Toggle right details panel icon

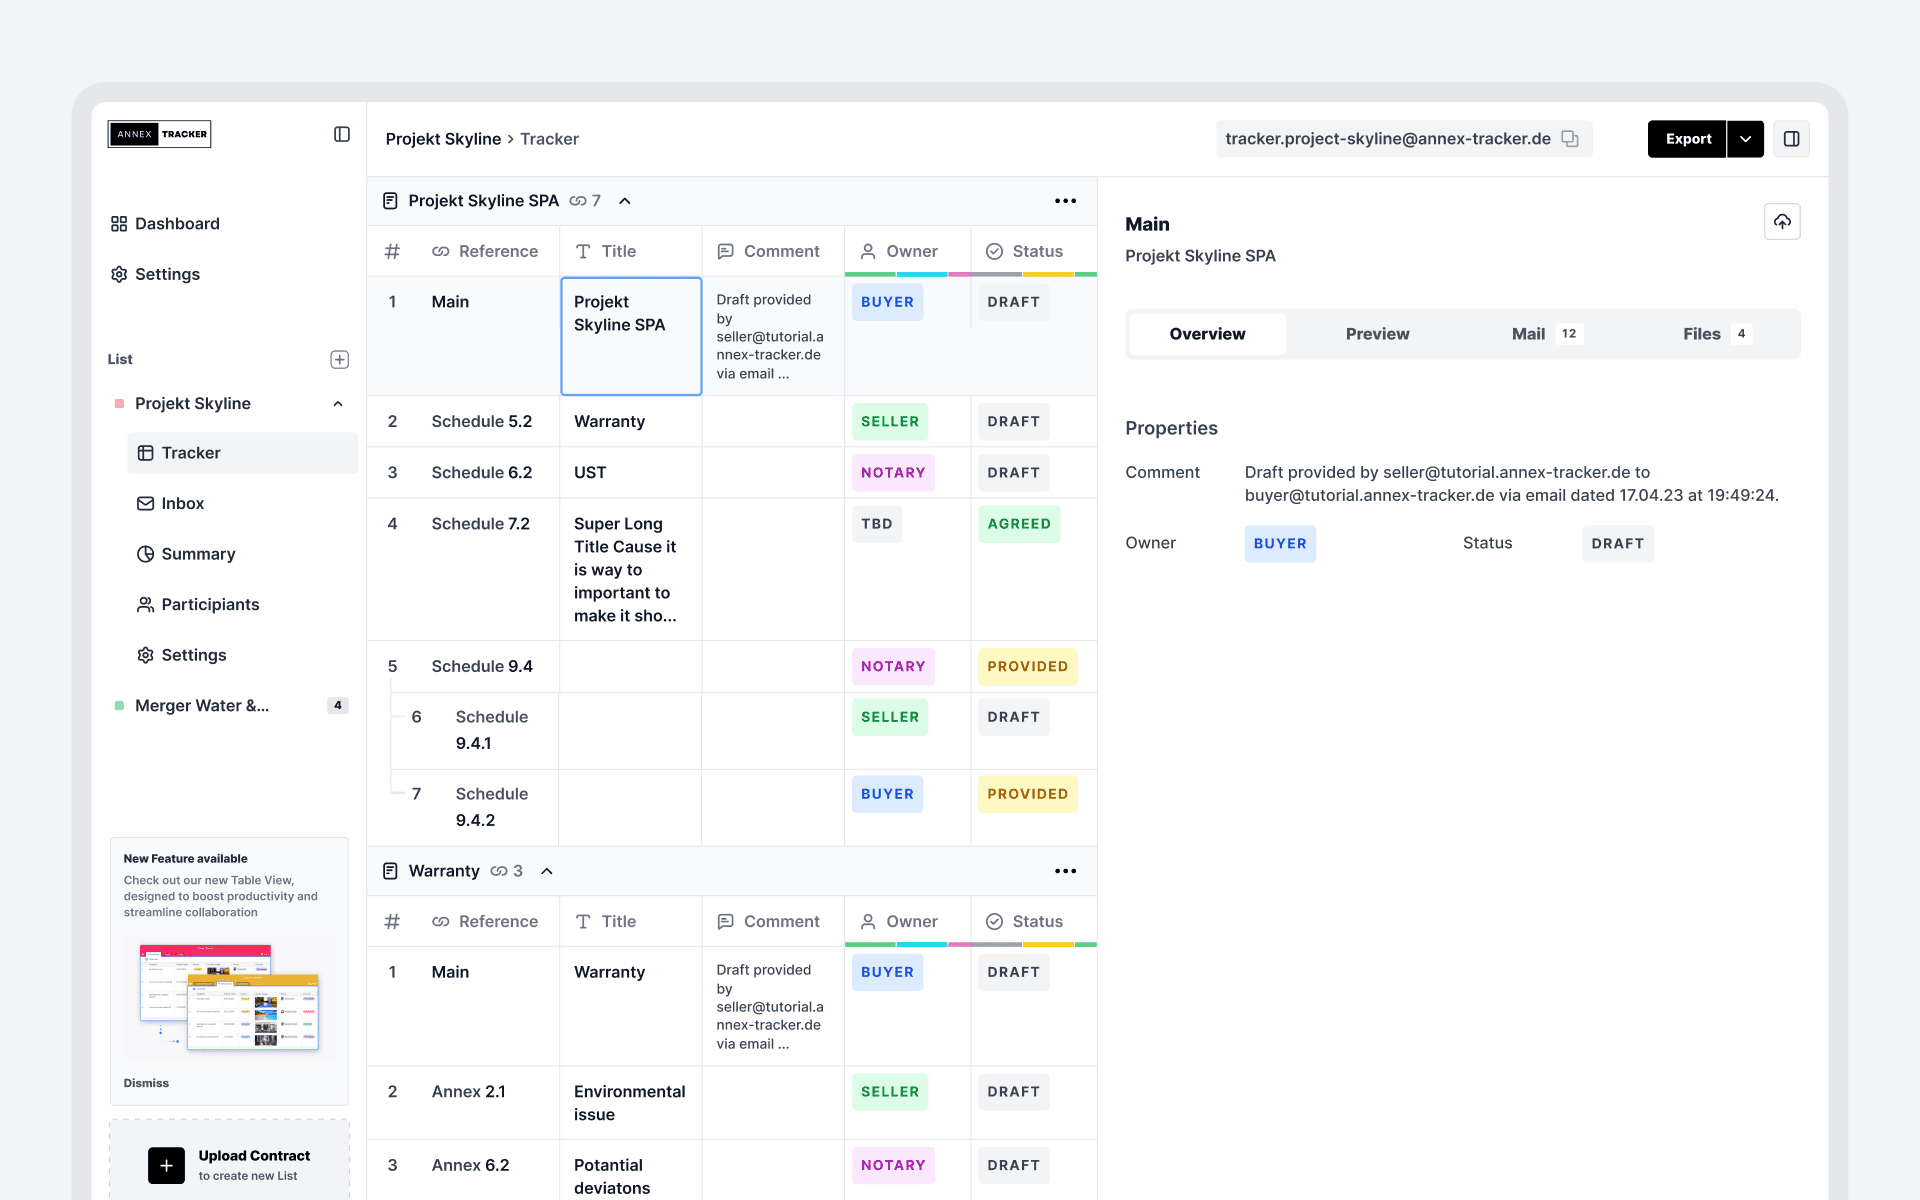[1791, 139]
